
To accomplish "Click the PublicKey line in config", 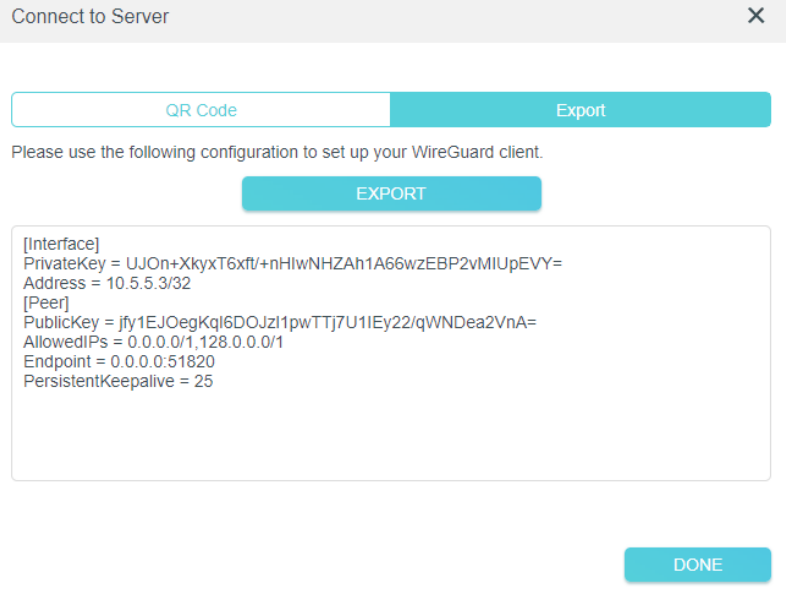I will click(280, 322).
